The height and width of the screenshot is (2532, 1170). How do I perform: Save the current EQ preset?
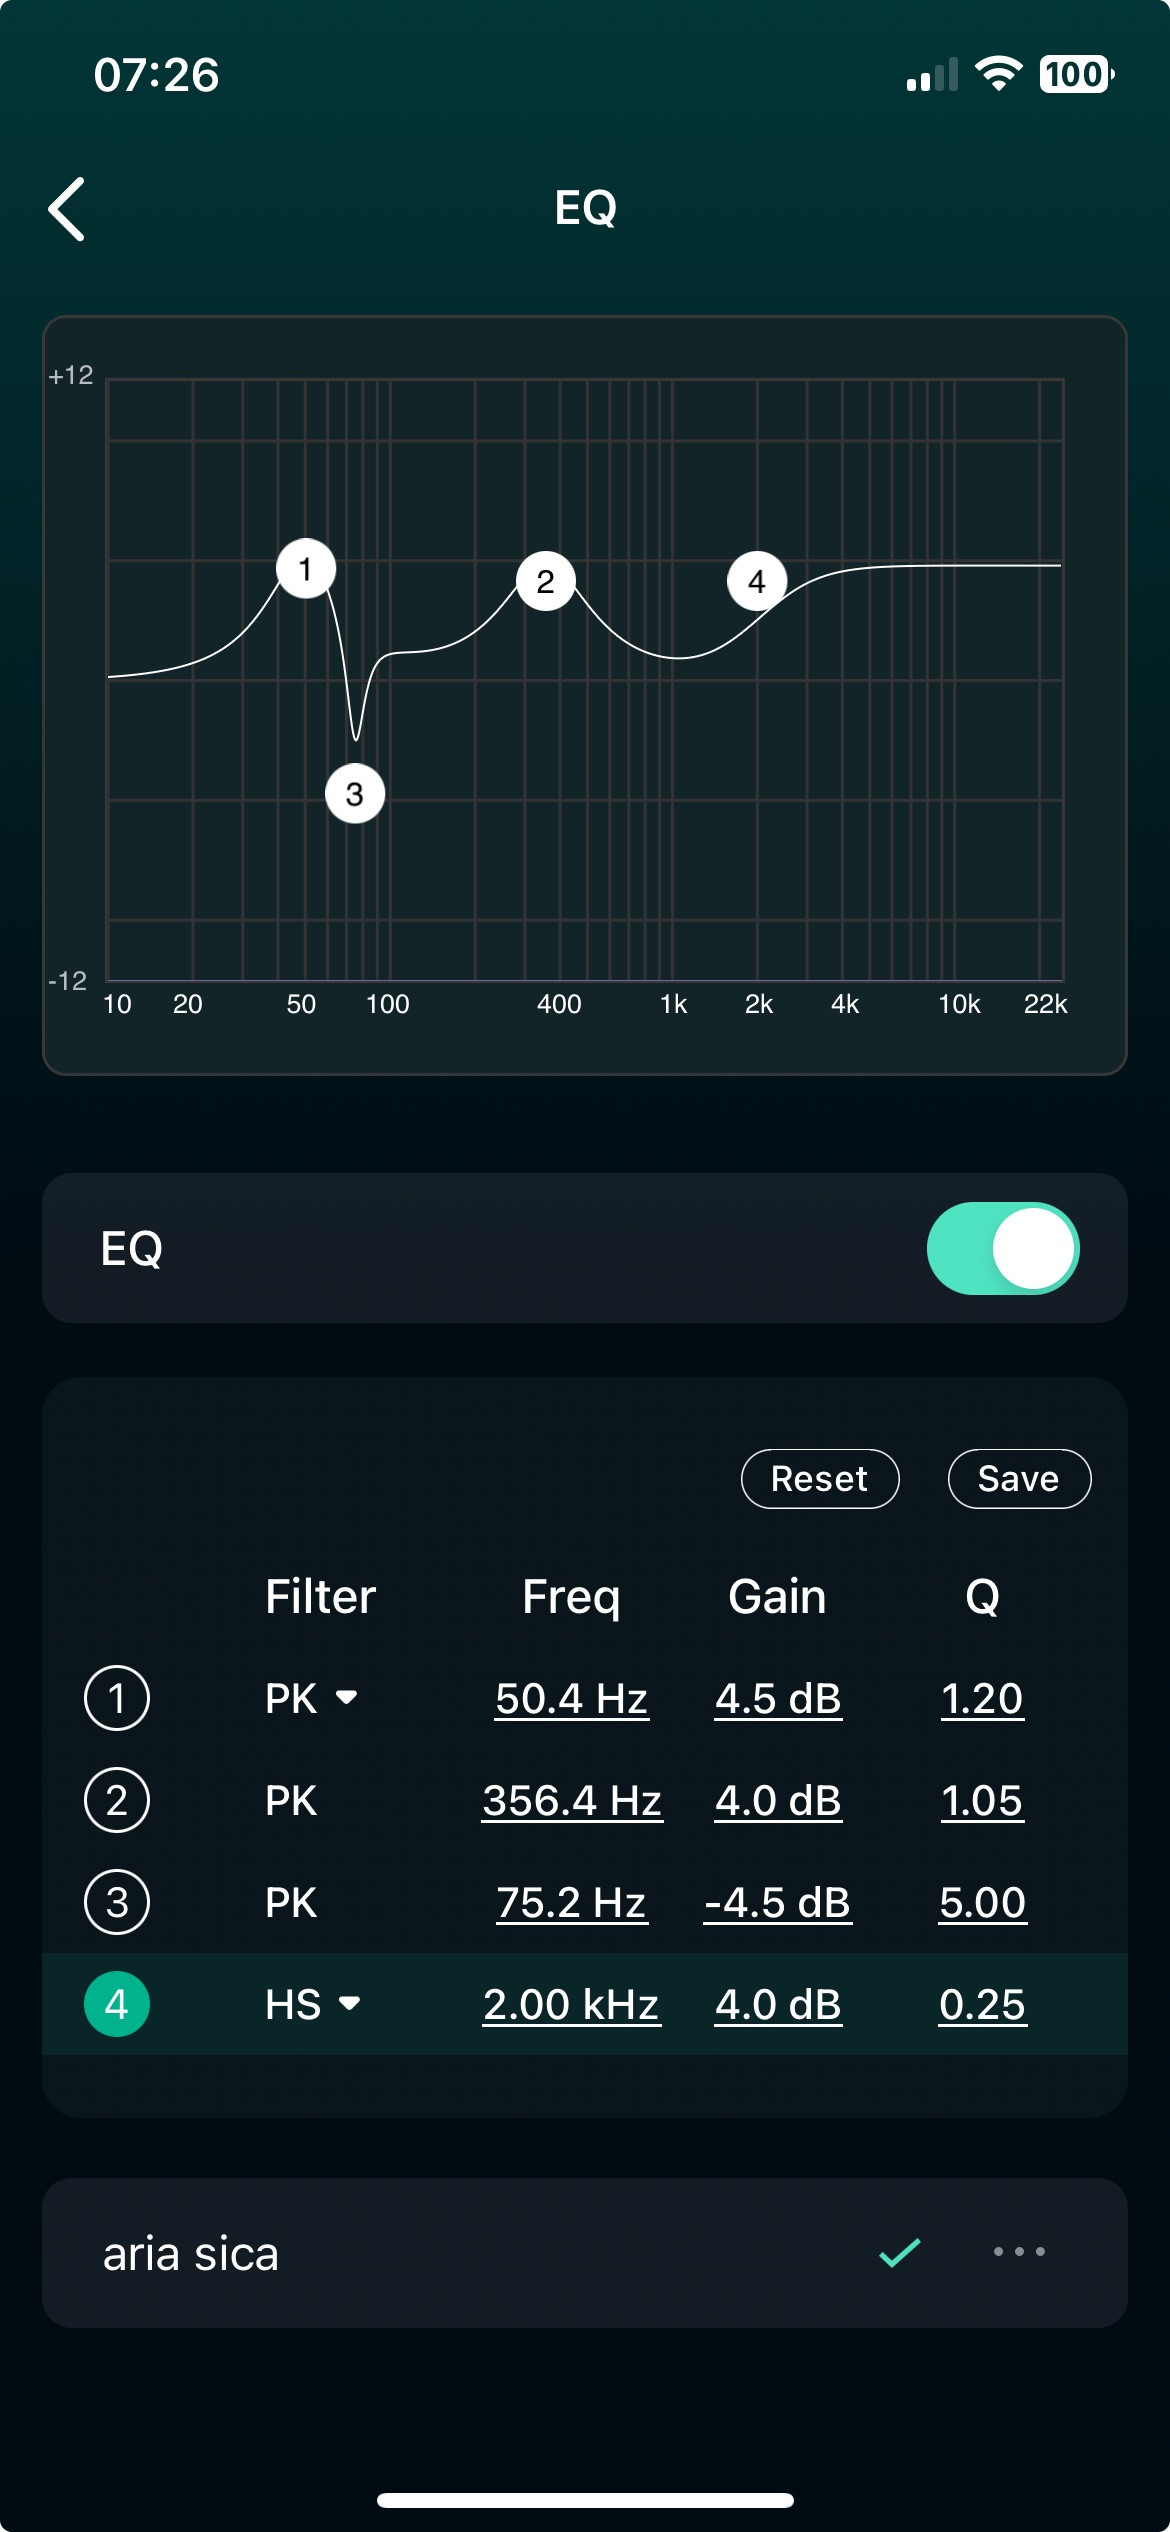click(1018, 1478)
